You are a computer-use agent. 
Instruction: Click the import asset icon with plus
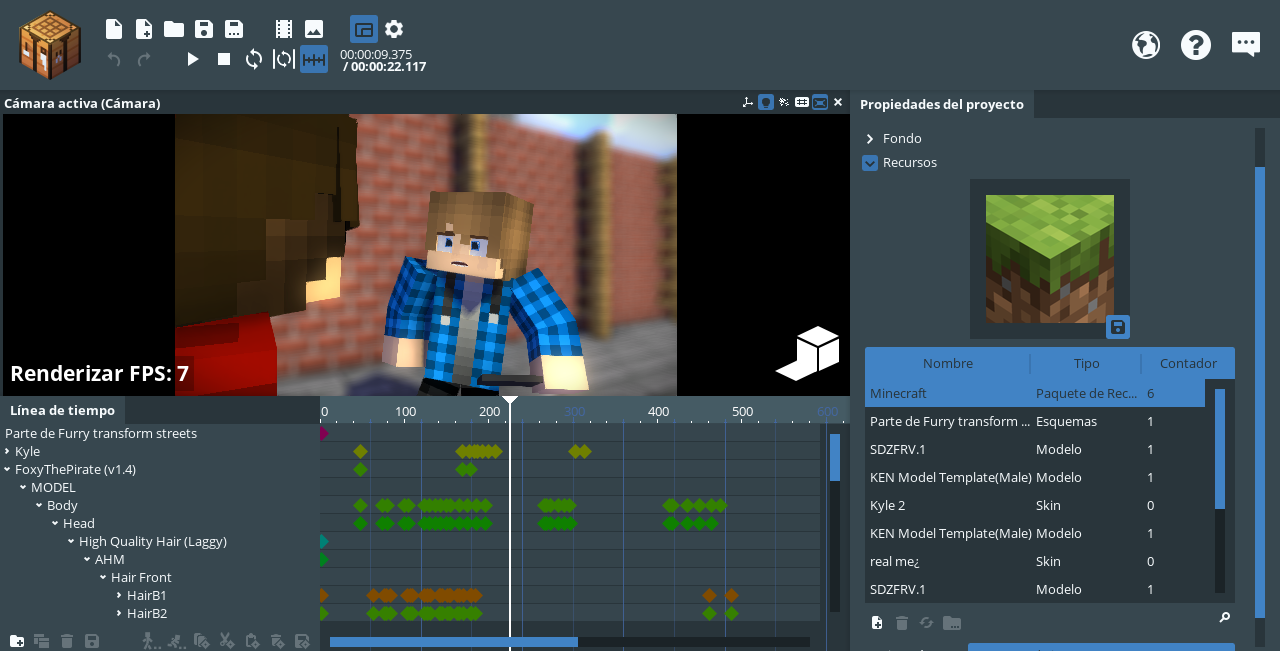(144, 29)
